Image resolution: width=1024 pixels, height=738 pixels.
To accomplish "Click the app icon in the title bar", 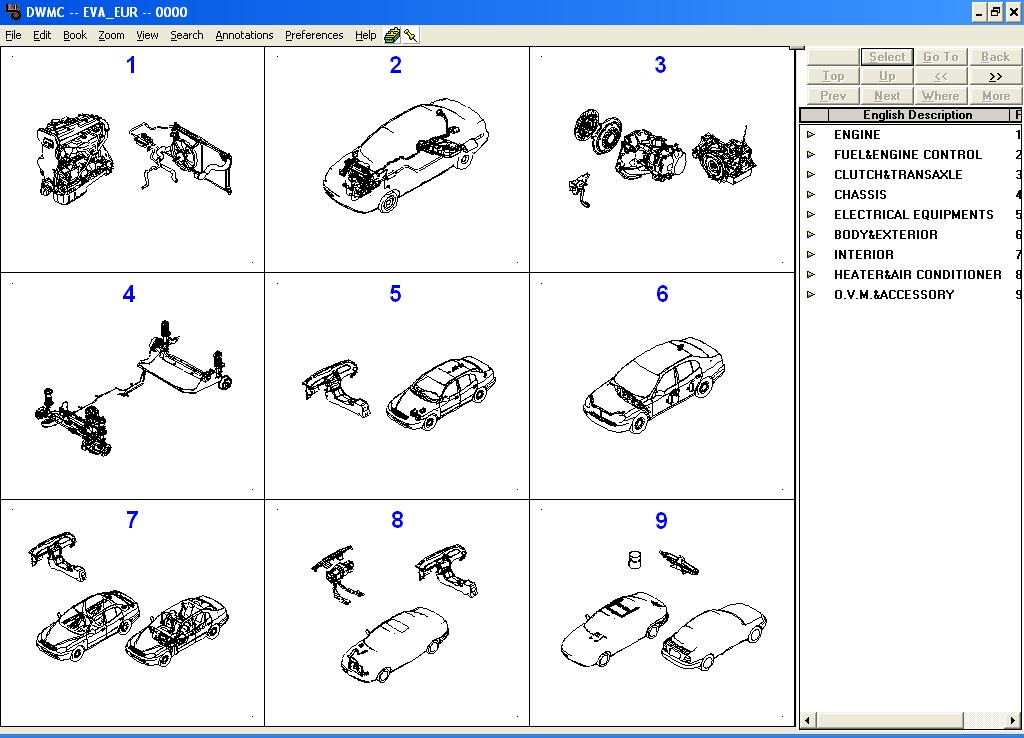I will (x=12, y=11).
